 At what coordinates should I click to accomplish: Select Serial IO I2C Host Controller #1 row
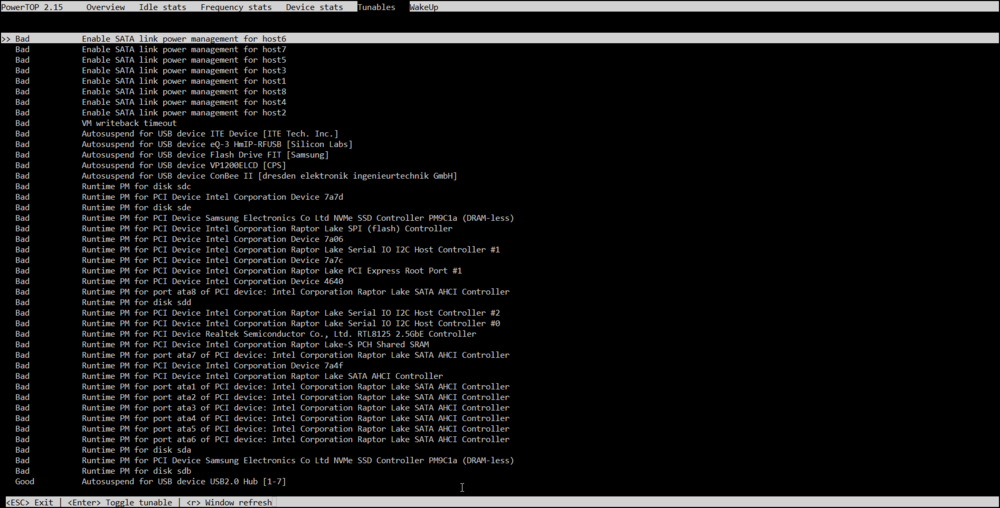coord(258,249)
